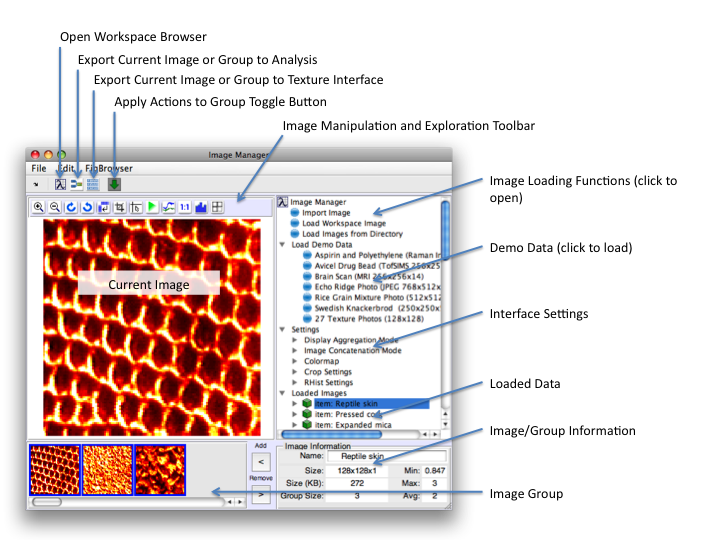Select the first reptile skin thumbnail

click(x=55, y=470)
